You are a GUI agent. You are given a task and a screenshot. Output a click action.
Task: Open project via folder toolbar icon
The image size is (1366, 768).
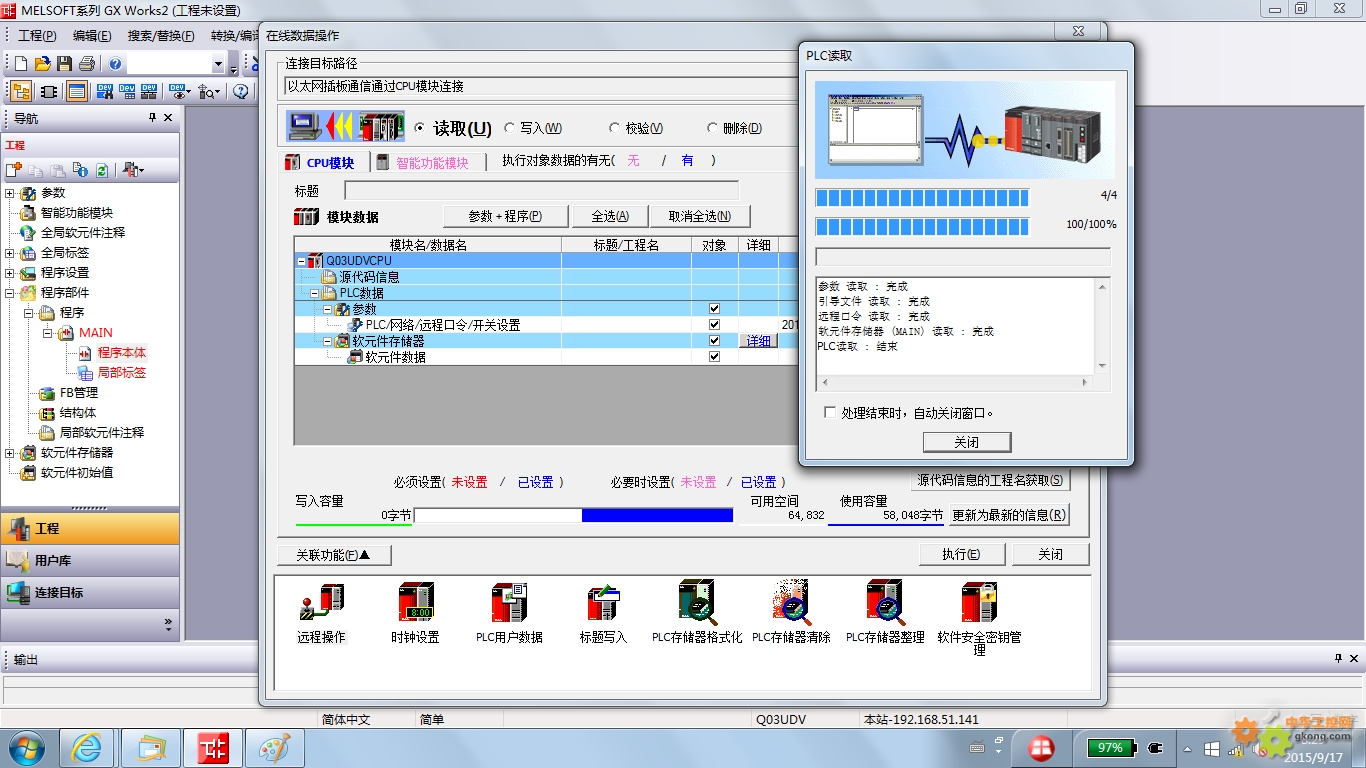pyautogui.click(x=43, y=64)
